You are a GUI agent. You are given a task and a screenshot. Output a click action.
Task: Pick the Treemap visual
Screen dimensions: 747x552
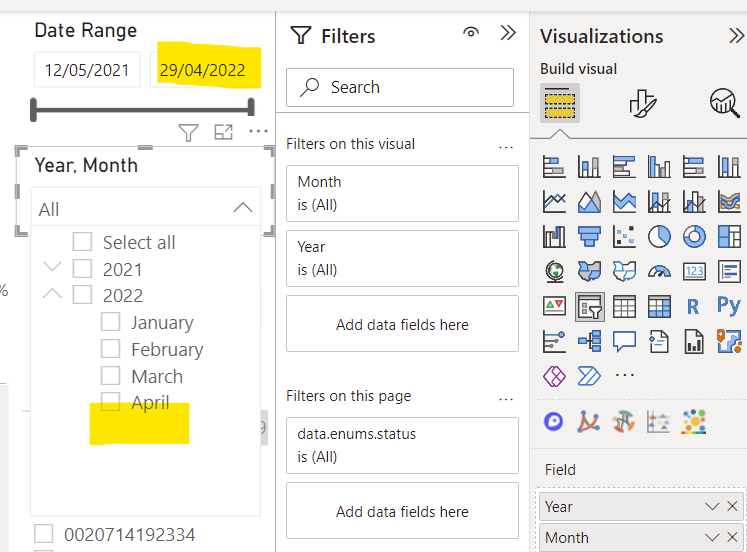point(729,237)
